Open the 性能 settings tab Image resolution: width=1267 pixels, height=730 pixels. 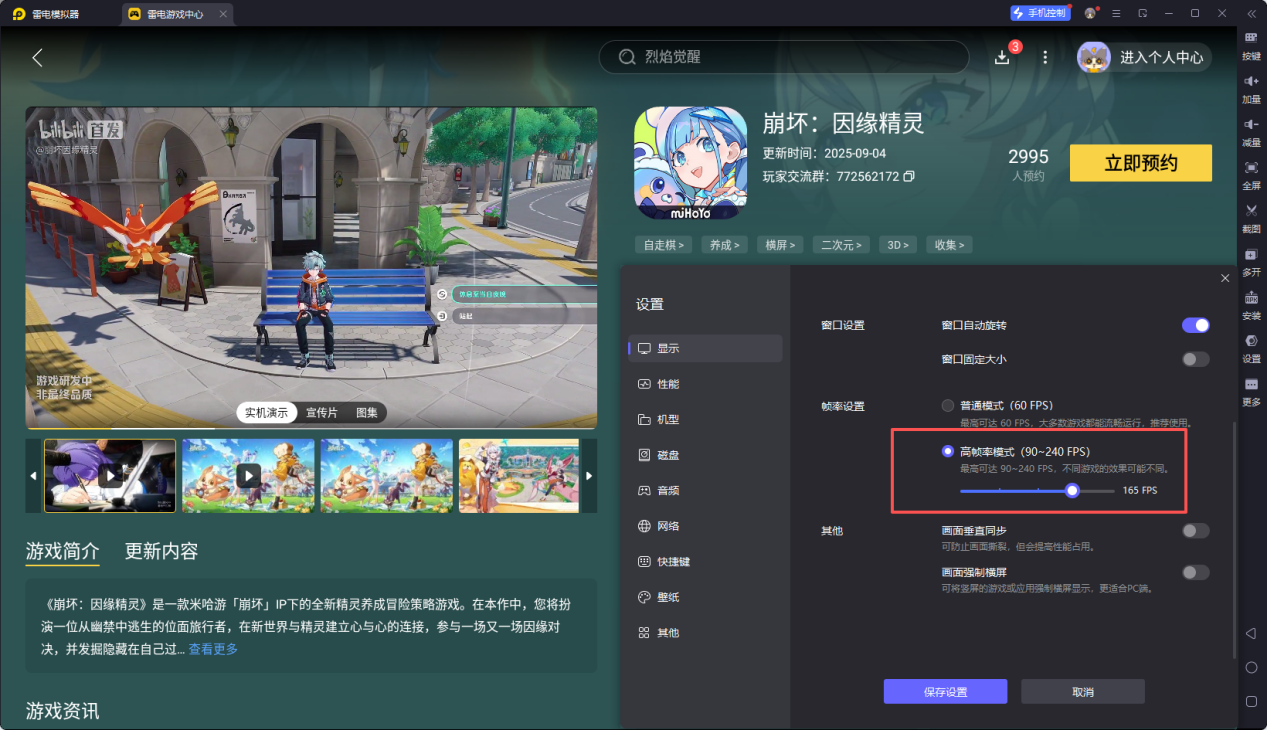(x=668, y=384)
